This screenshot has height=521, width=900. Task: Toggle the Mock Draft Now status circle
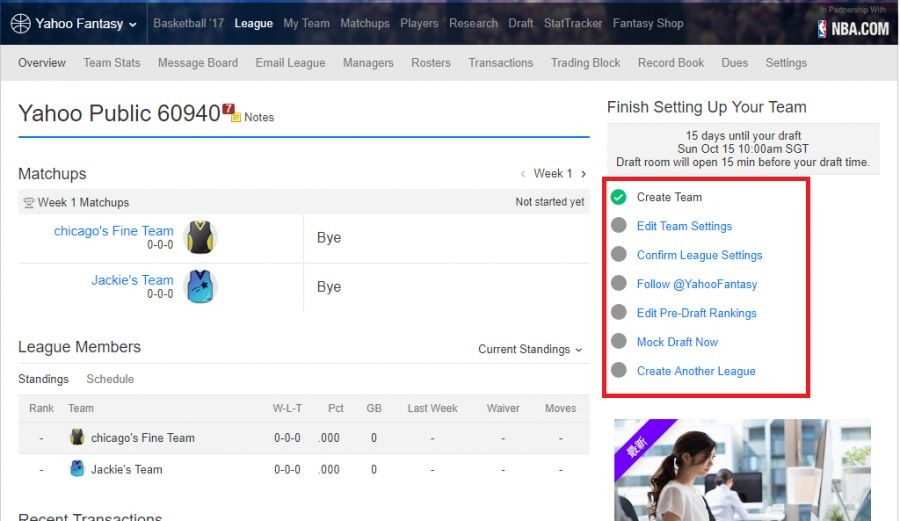tap(618, 341)
